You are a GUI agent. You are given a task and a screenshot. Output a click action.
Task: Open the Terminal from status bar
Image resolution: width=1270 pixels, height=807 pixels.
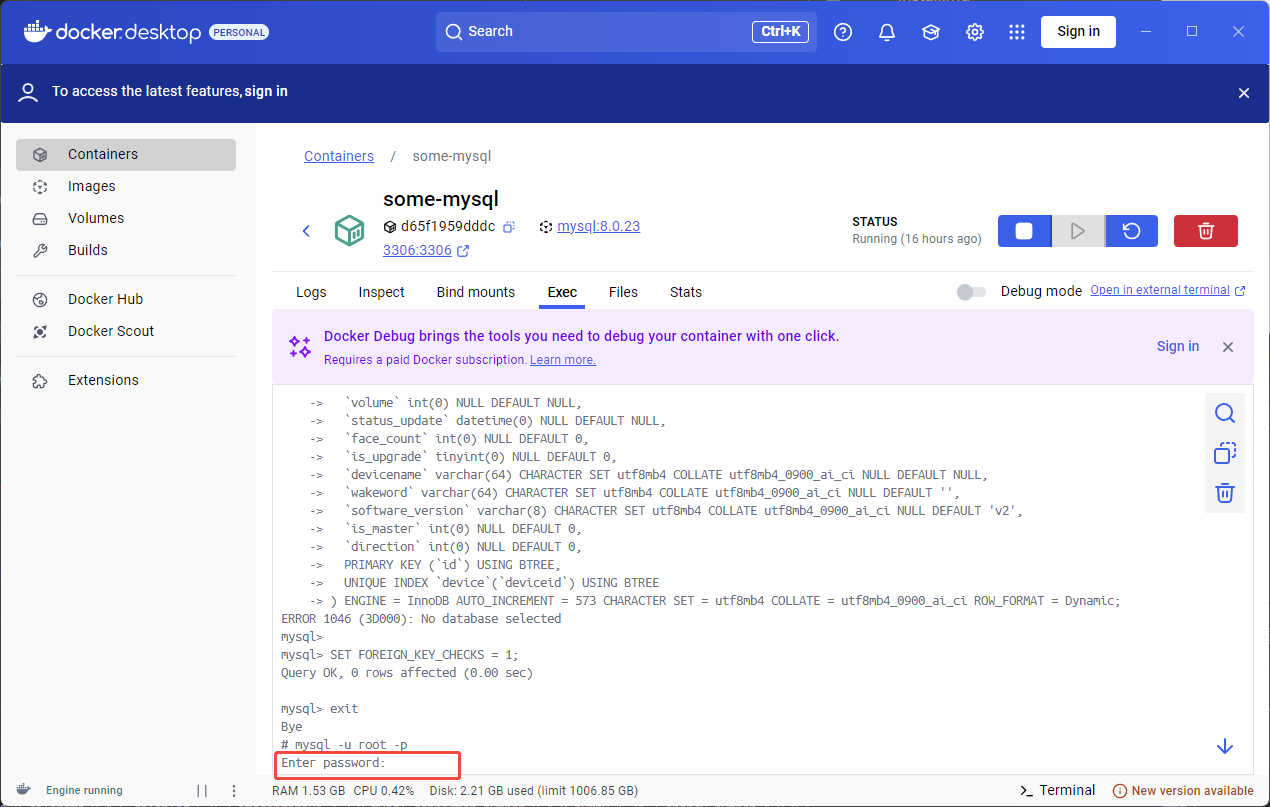point(1057,791)
